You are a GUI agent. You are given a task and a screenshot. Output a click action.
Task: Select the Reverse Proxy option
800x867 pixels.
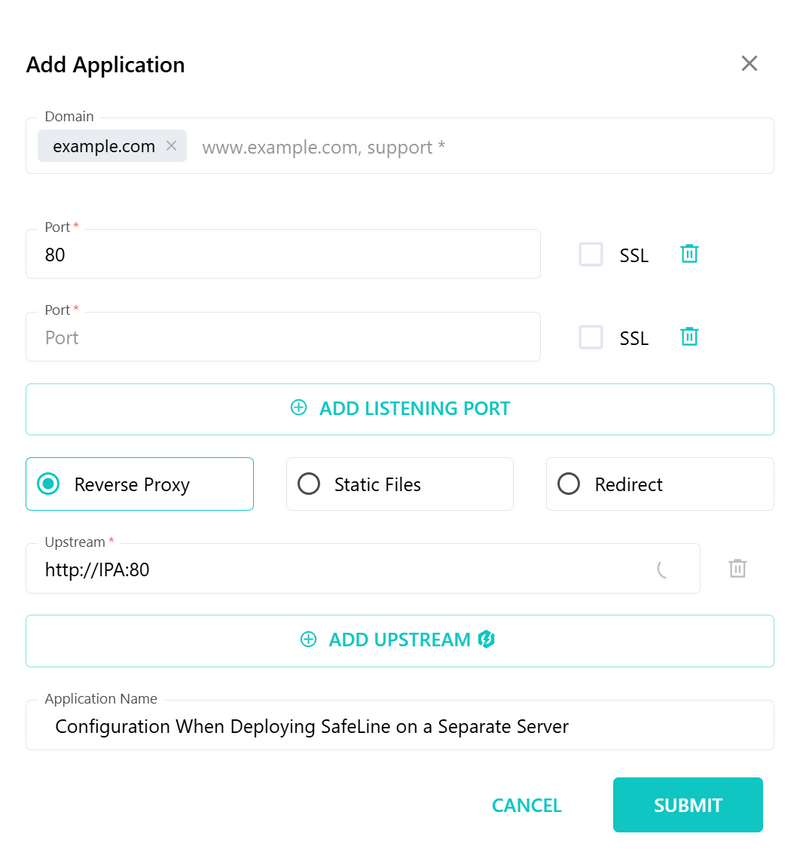tap(139, 484)
